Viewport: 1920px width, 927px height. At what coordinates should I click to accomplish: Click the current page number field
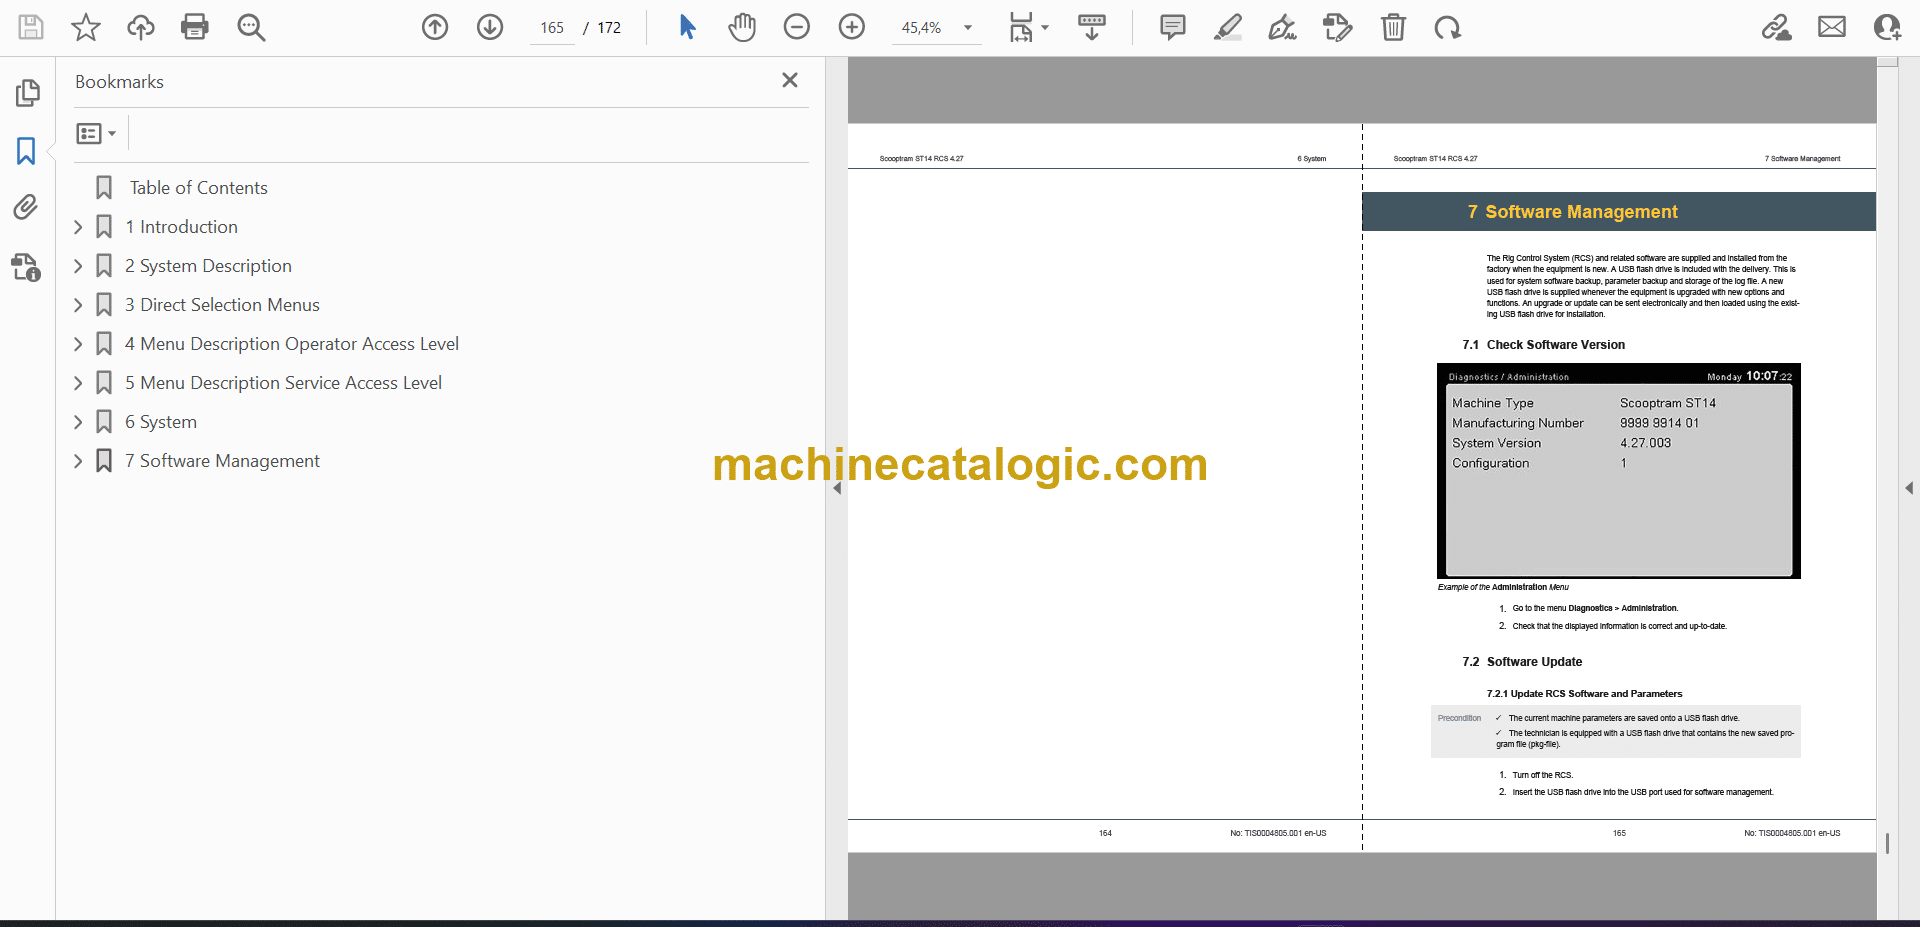pos(552,28)
